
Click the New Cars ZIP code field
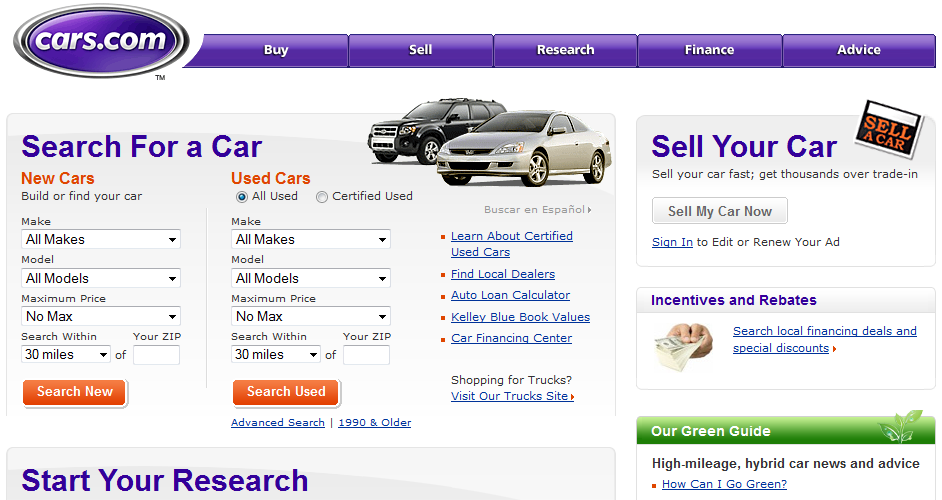click(x=156, y=355)
